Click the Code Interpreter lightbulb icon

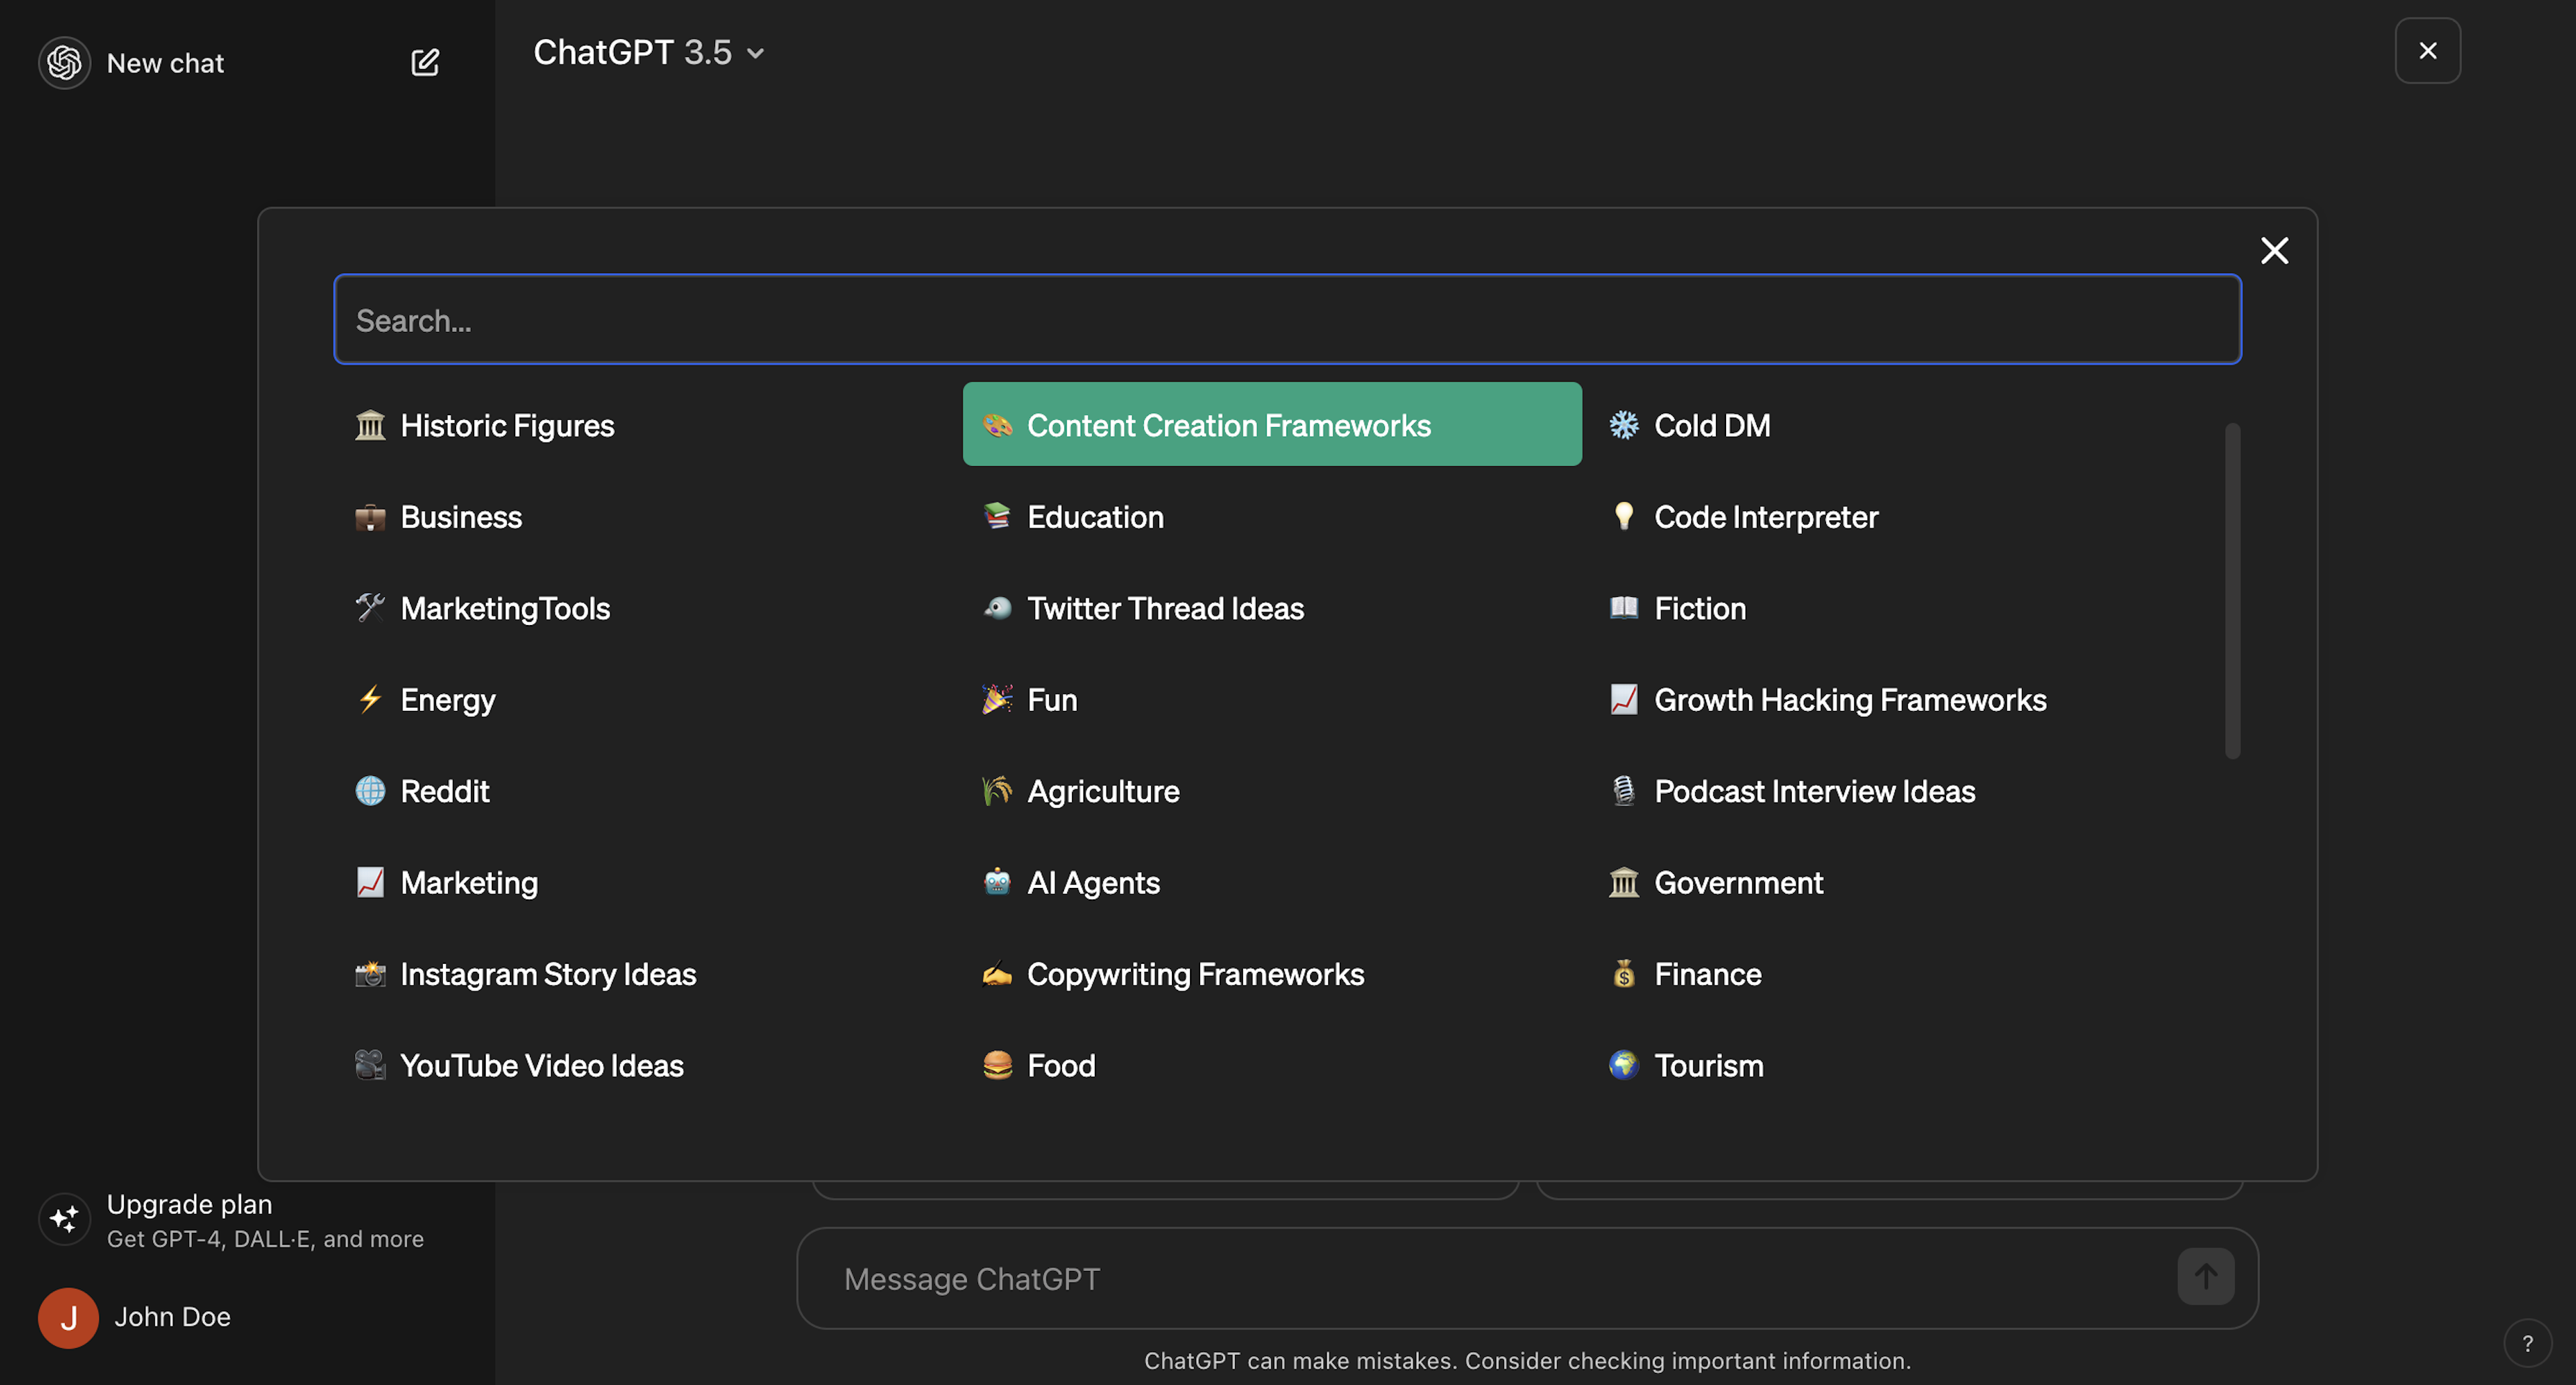(x=1624, y=517)
